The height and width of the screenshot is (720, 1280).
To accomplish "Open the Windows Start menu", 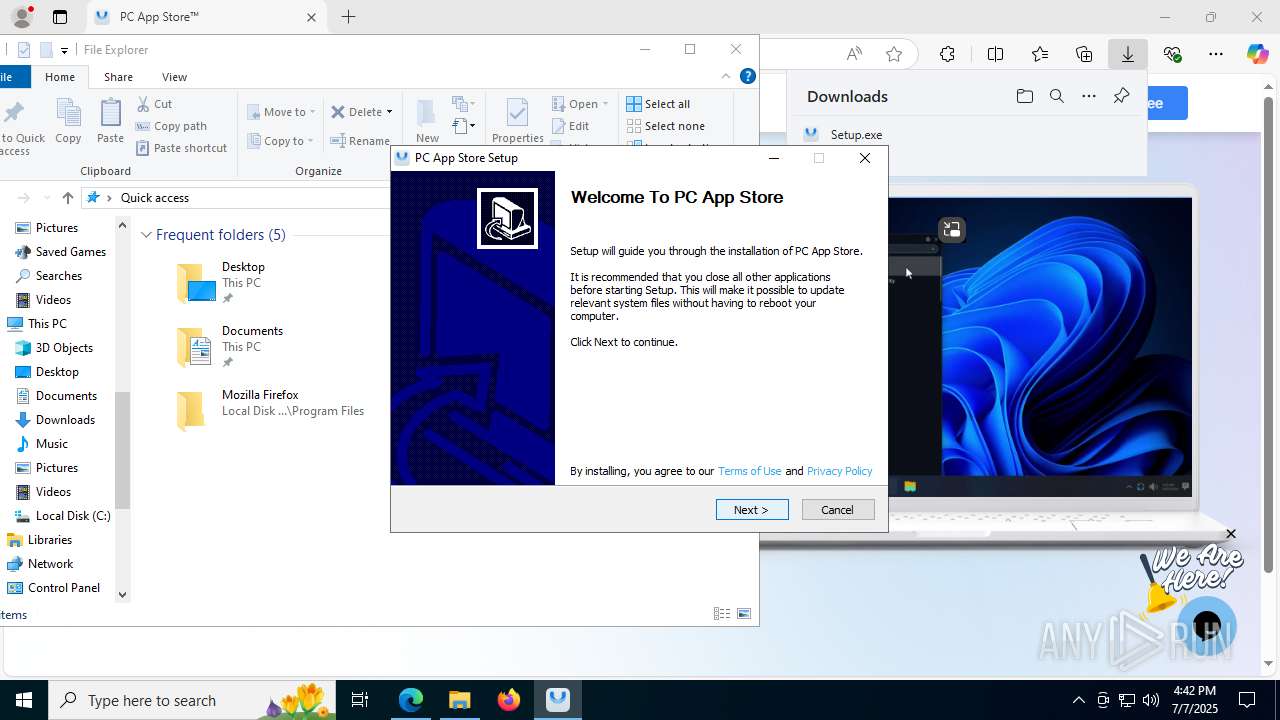I will (x=24, y=700).
